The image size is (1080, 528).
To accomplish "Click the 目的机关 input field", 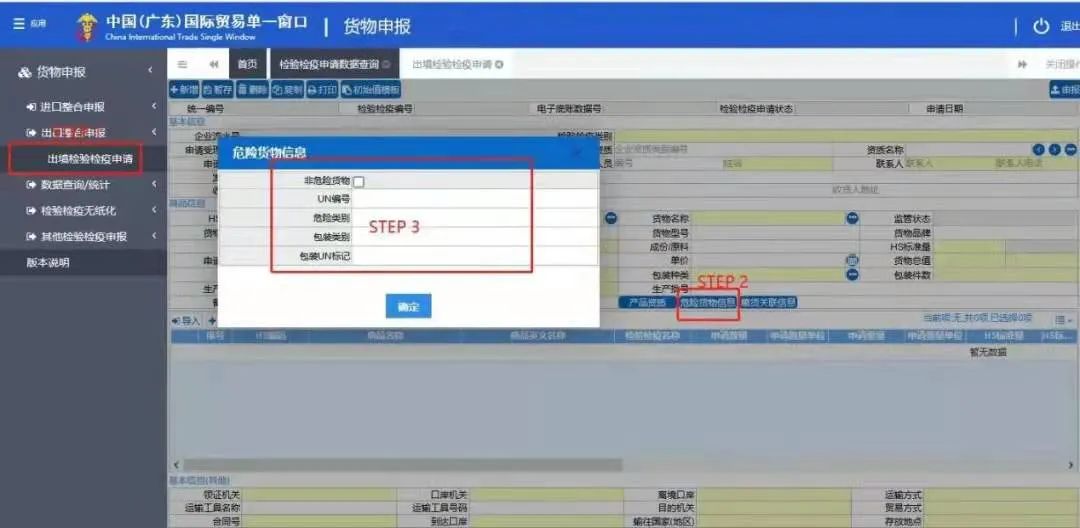I will click(774, 508).
